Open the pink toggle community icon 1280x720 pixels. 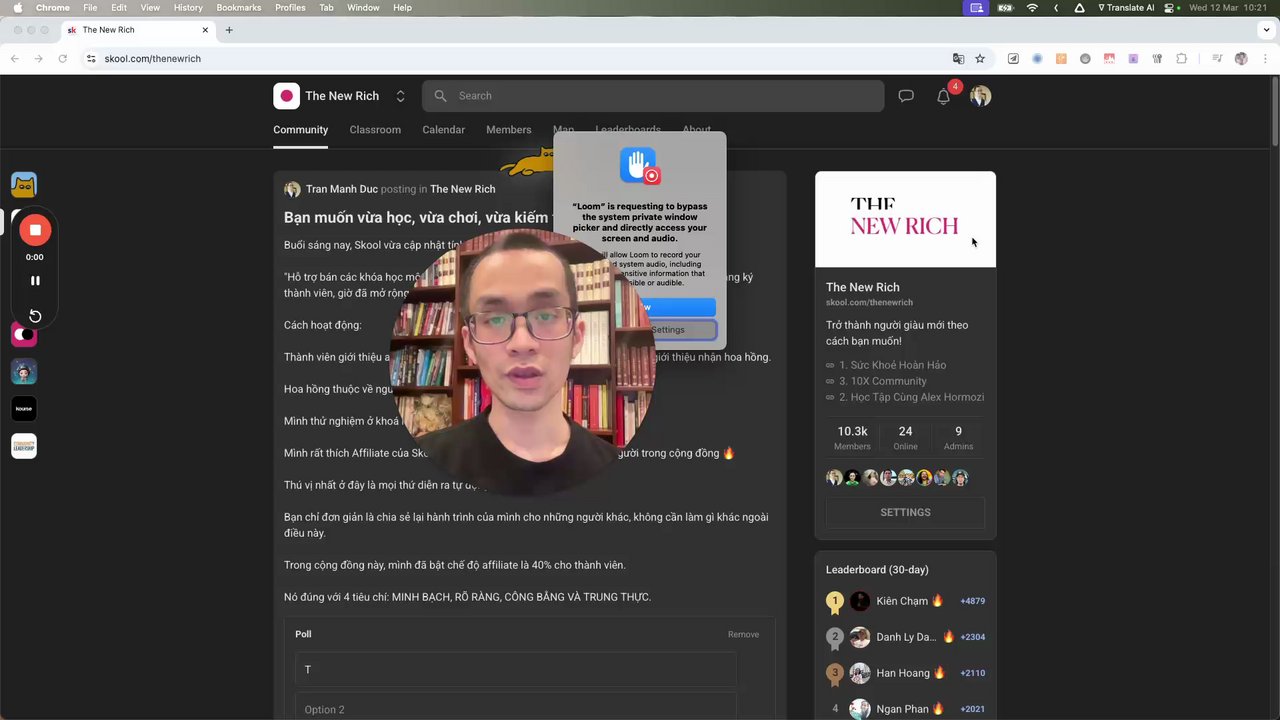(x=24, y=335)
